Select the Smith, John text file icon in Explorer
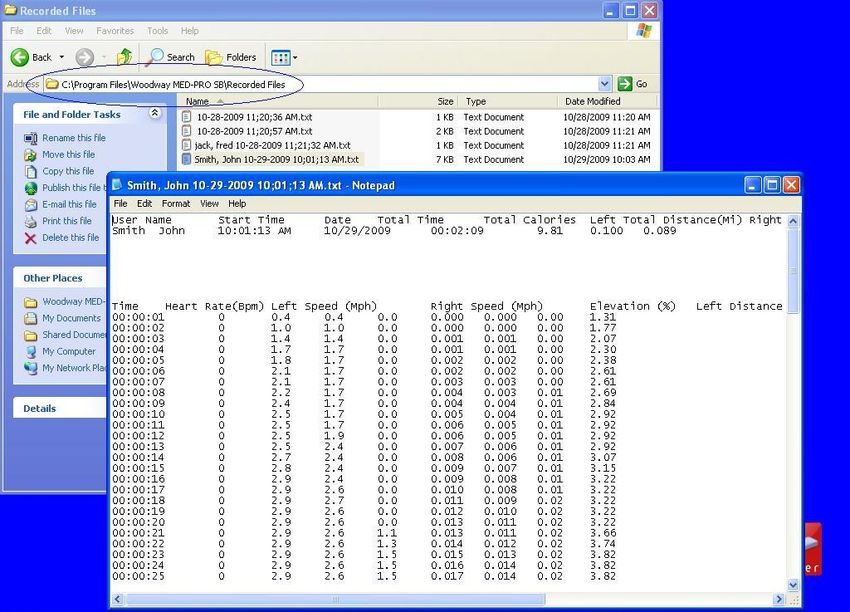 click(187, 159)
